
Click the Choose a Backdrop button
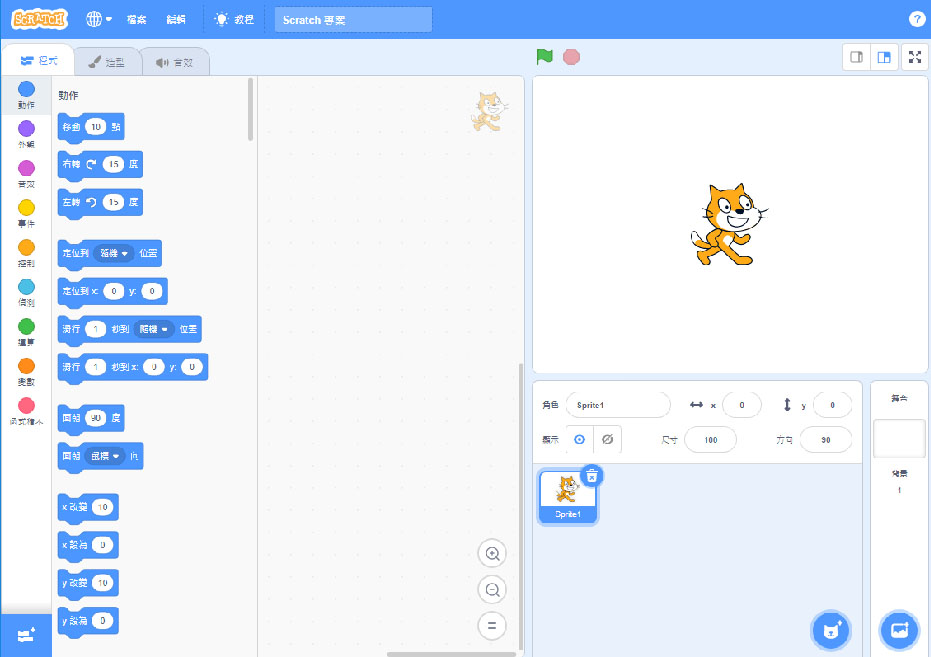click(899, 630)
